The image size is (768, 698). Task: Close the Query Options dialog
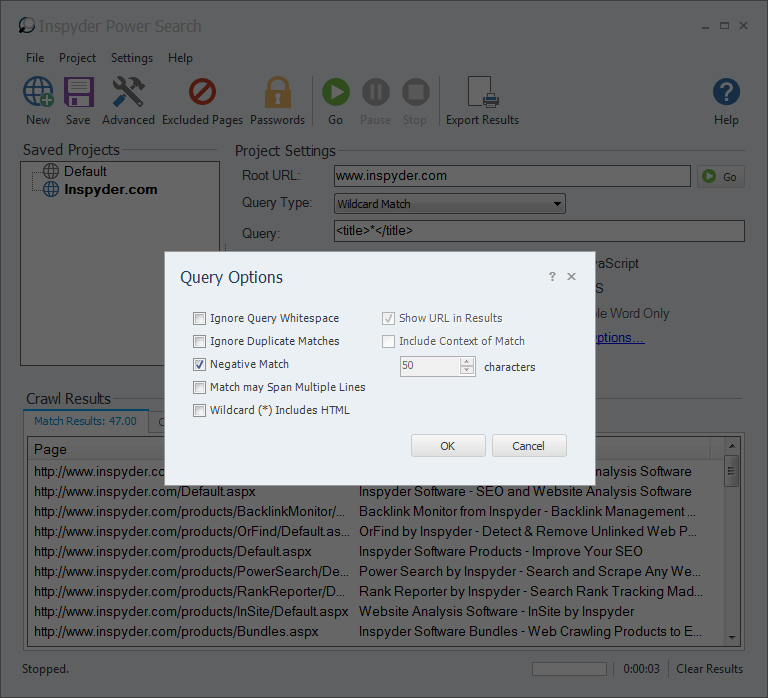pyautogui.click(x=571, y=277)
